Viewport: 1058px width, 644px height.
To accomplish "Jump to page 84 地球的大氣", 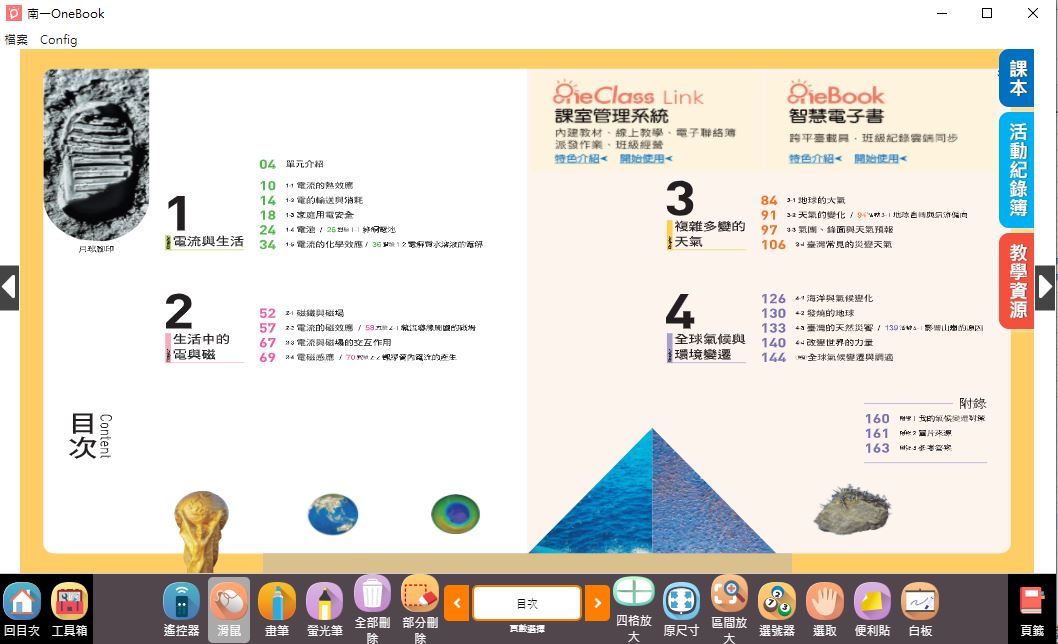I will coord(803,200).
